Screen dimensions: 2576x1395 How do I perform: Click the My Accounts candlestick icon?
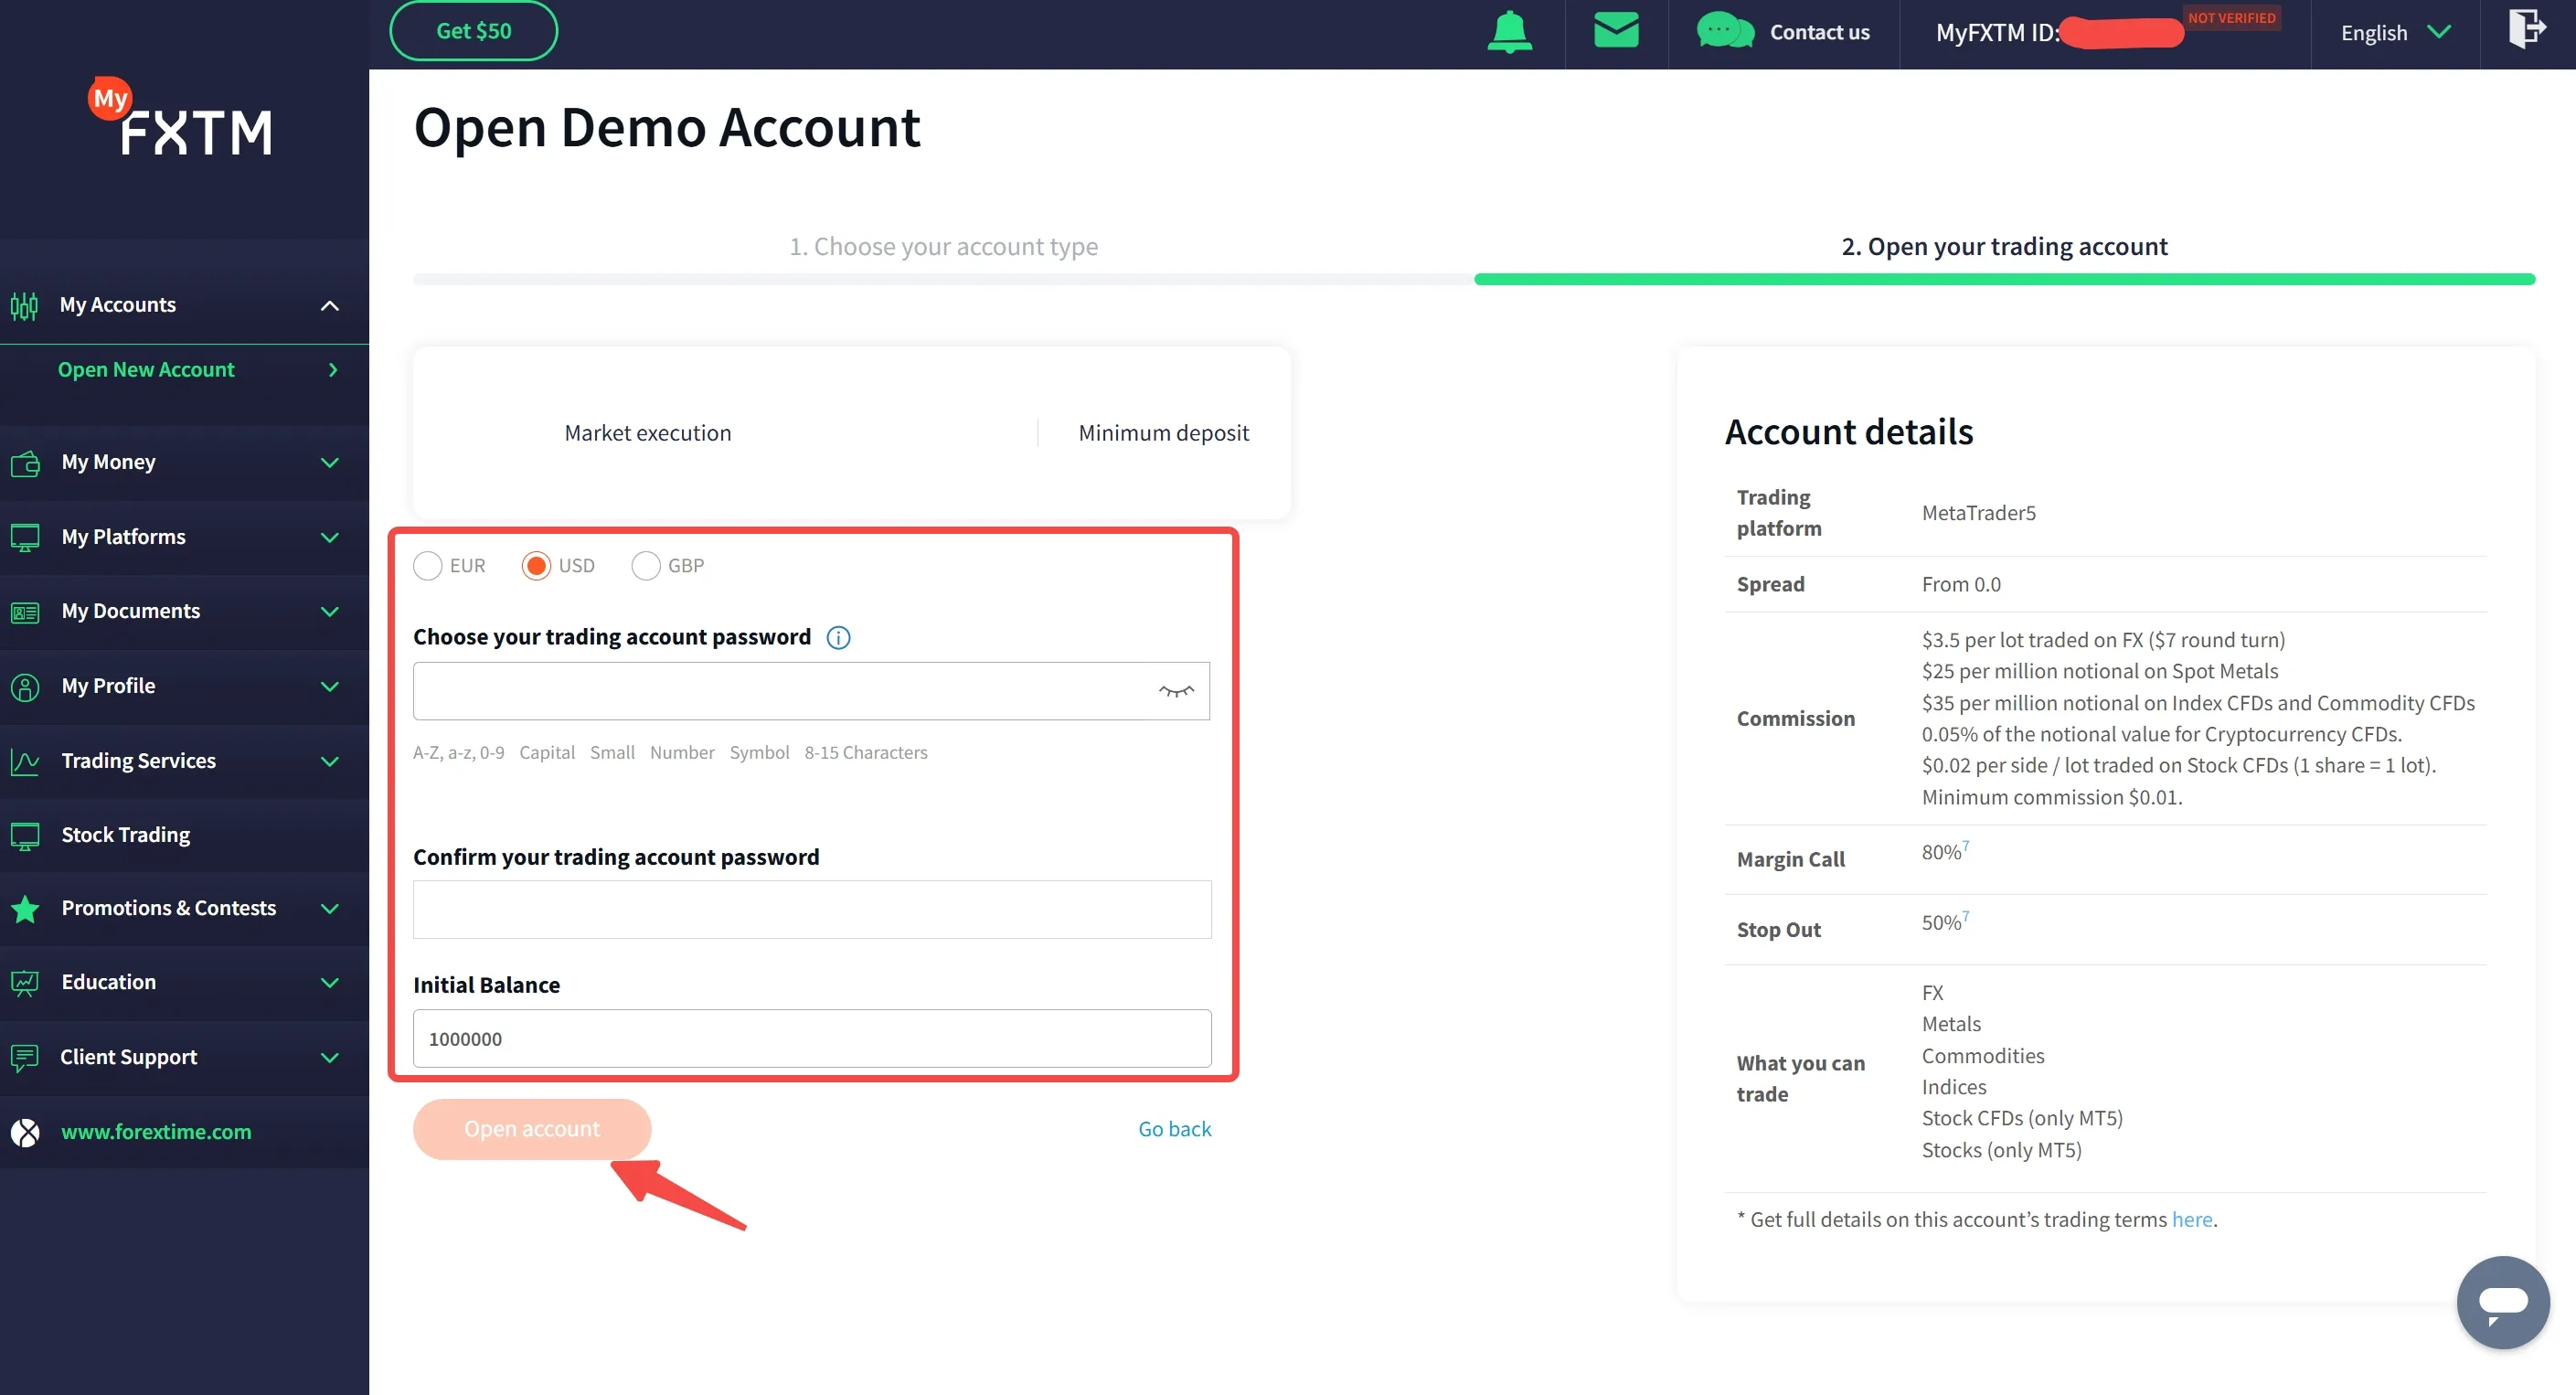point(24,305)
